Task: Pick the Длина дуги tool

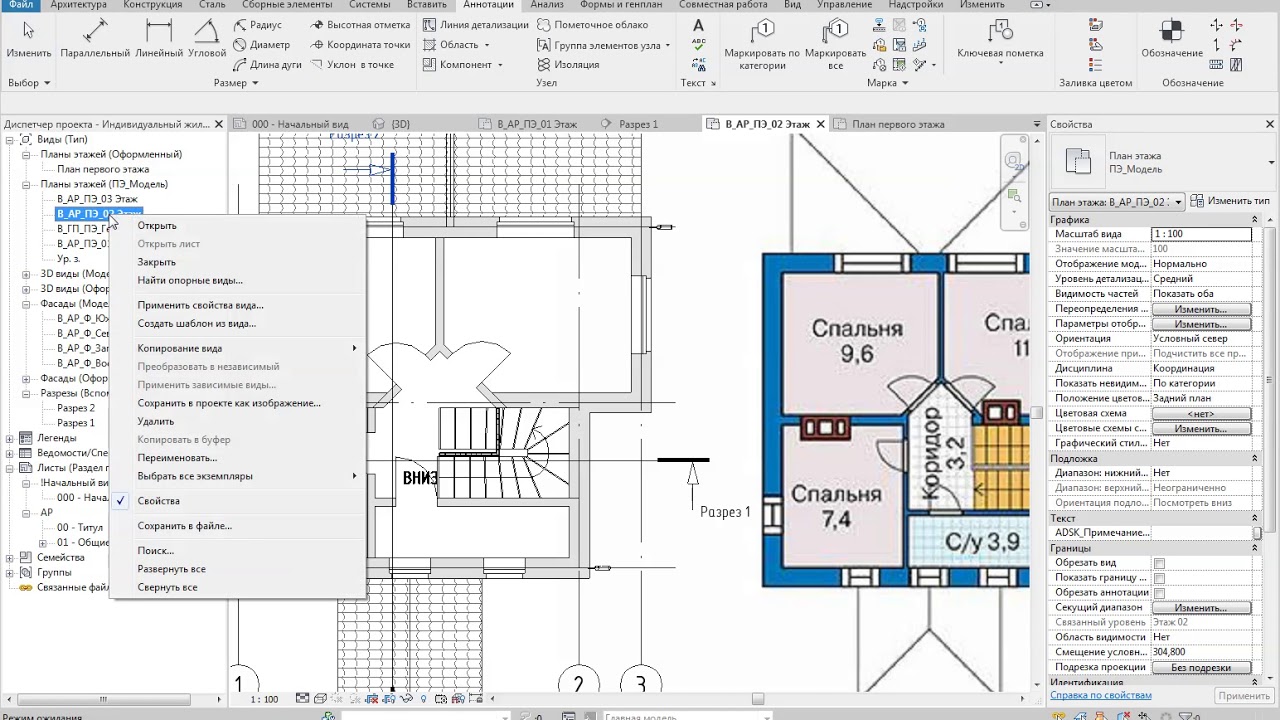Action: click(267, 65)
